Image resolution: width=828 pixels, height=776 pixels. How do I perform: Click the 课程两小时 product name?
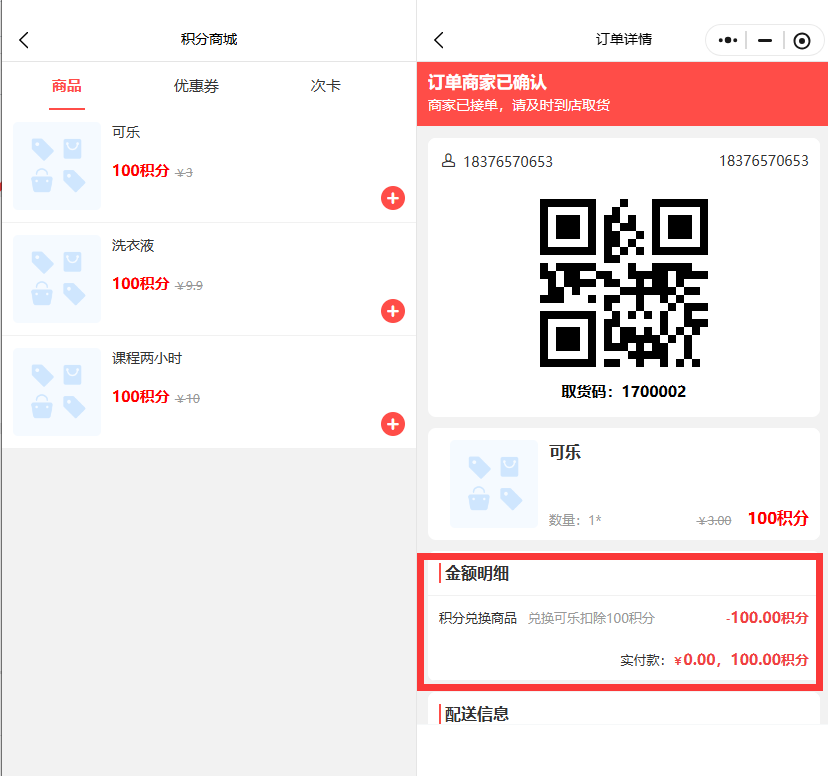[x=147, y=358]
